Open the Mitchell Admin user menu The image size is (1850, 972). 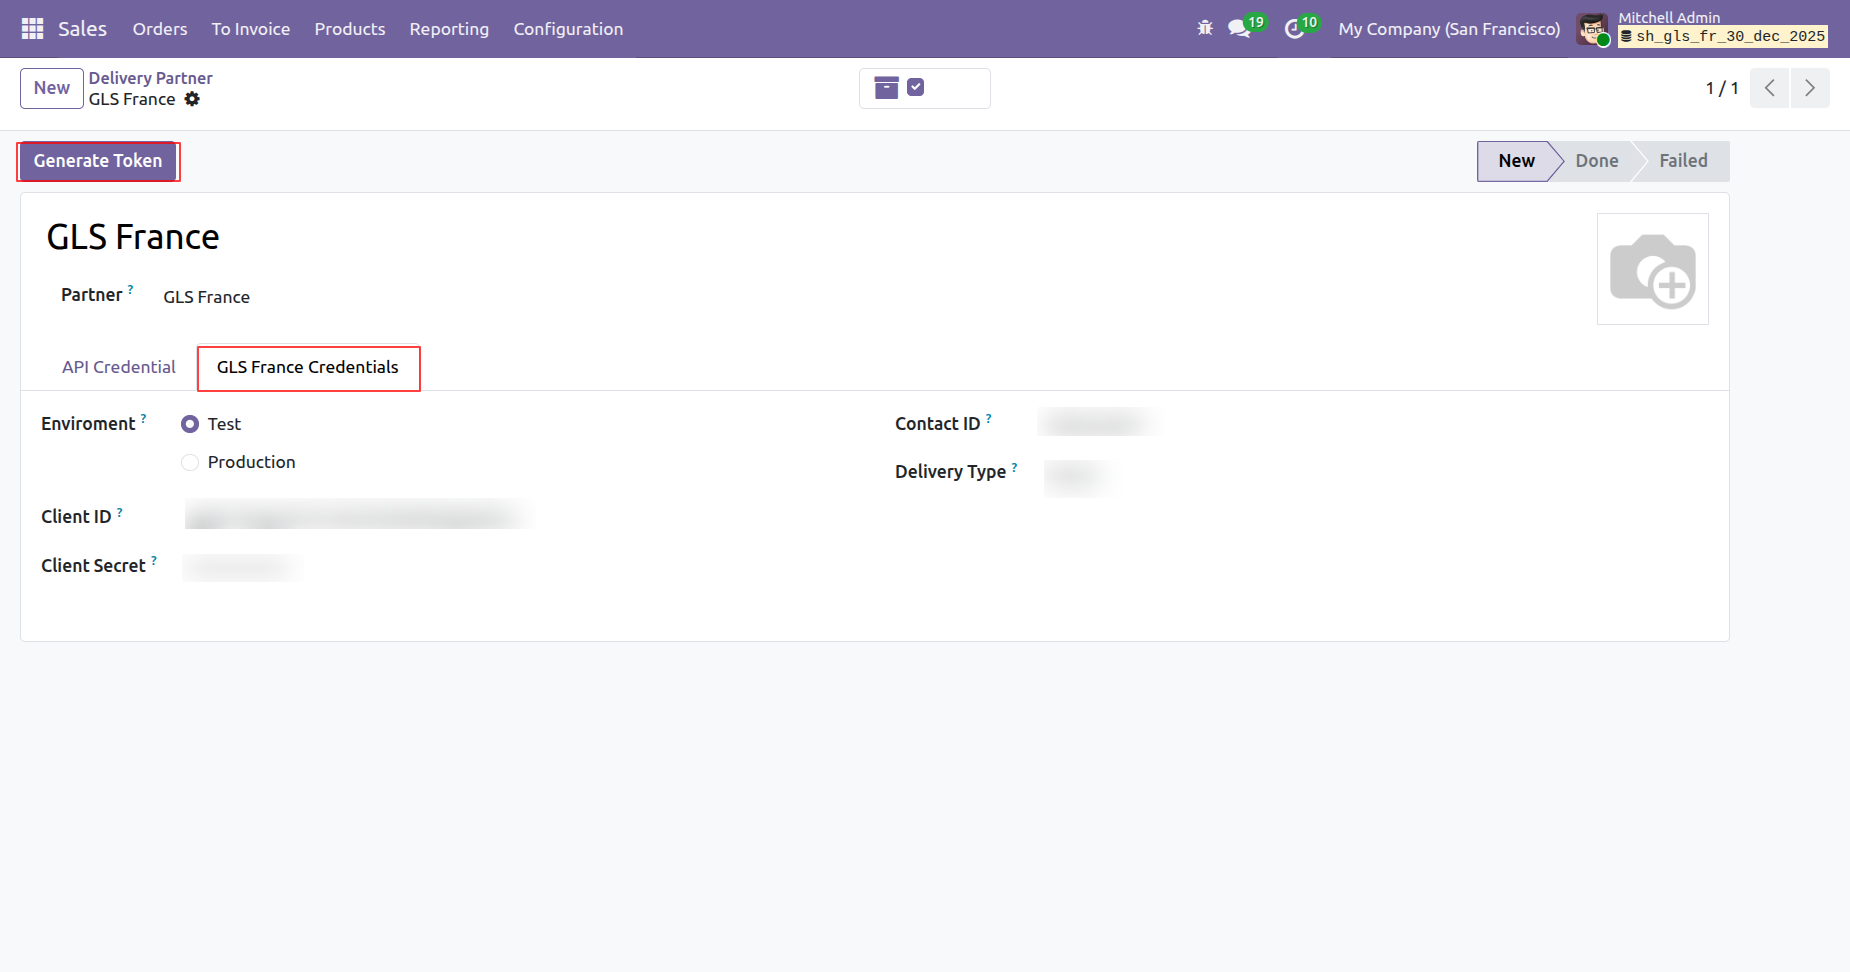[1702, 29]
